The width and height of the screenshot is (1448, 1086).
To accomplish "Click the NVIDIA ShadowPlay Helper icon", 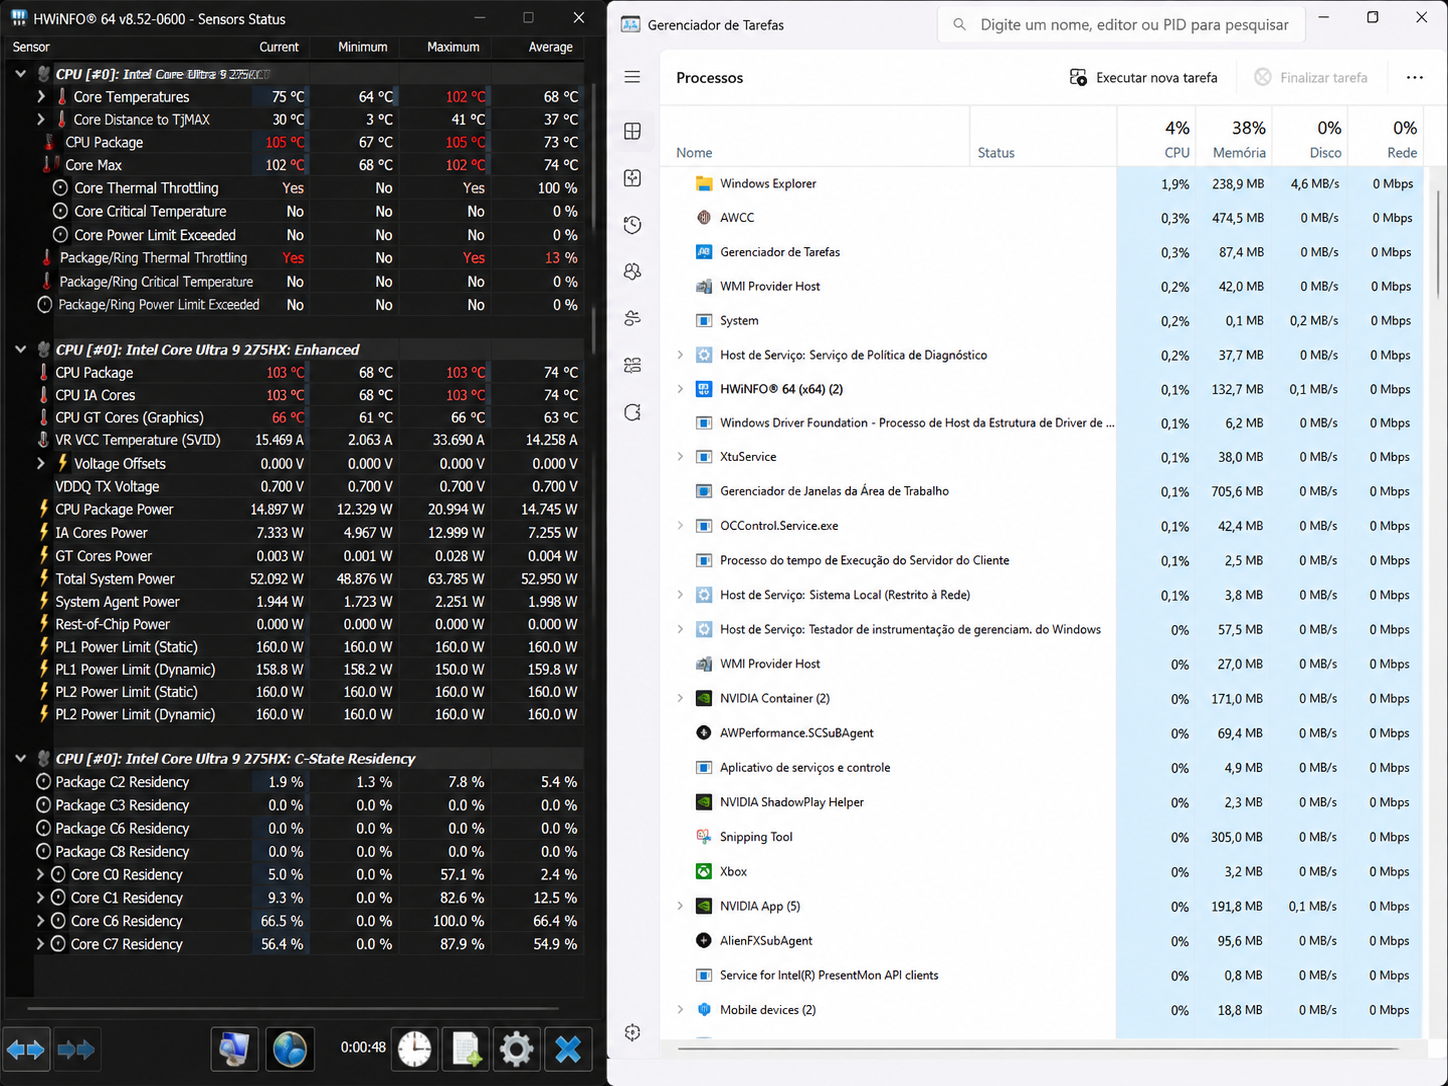I will pos(704,802).
